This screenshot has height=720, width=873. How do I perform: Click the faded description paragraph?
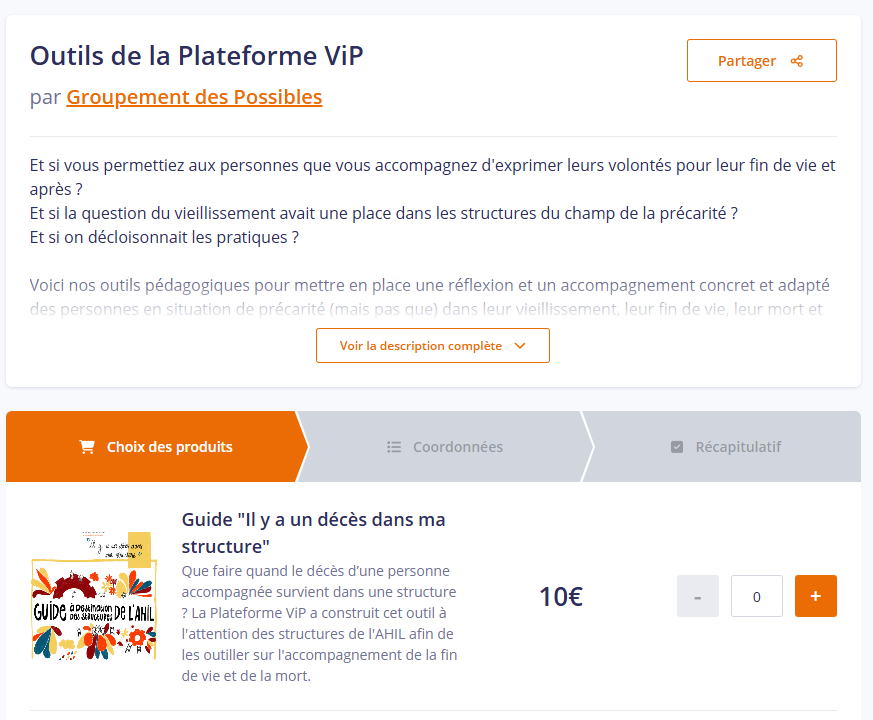pyautogui.click(x=430, y=297)
